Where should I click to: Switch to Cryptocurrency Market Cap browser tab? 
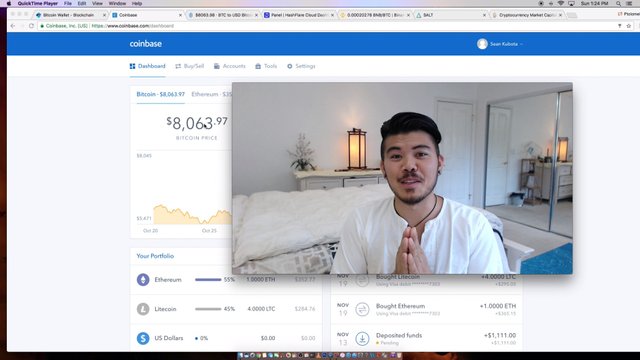pyautogui.click(x=526, y=15)
